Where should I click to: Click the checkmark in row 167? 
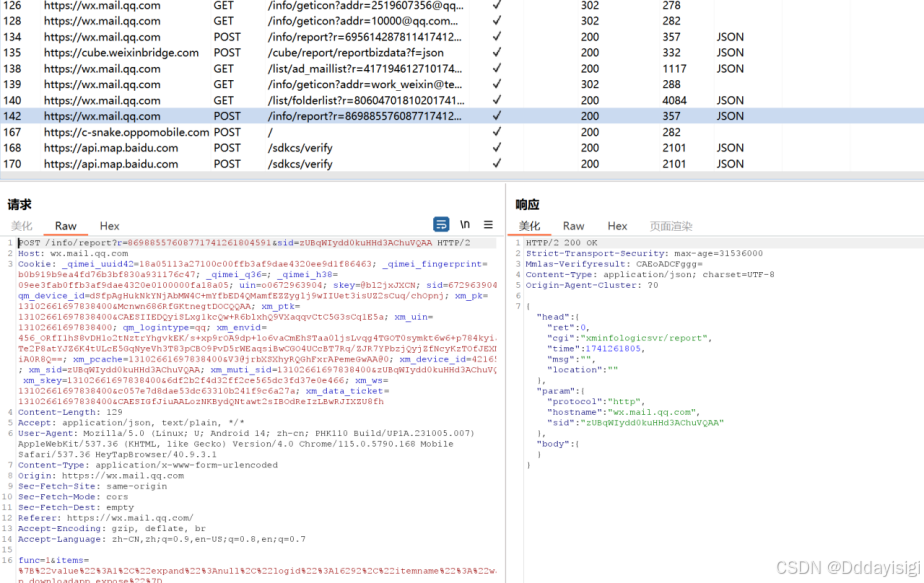coord(497,131)
